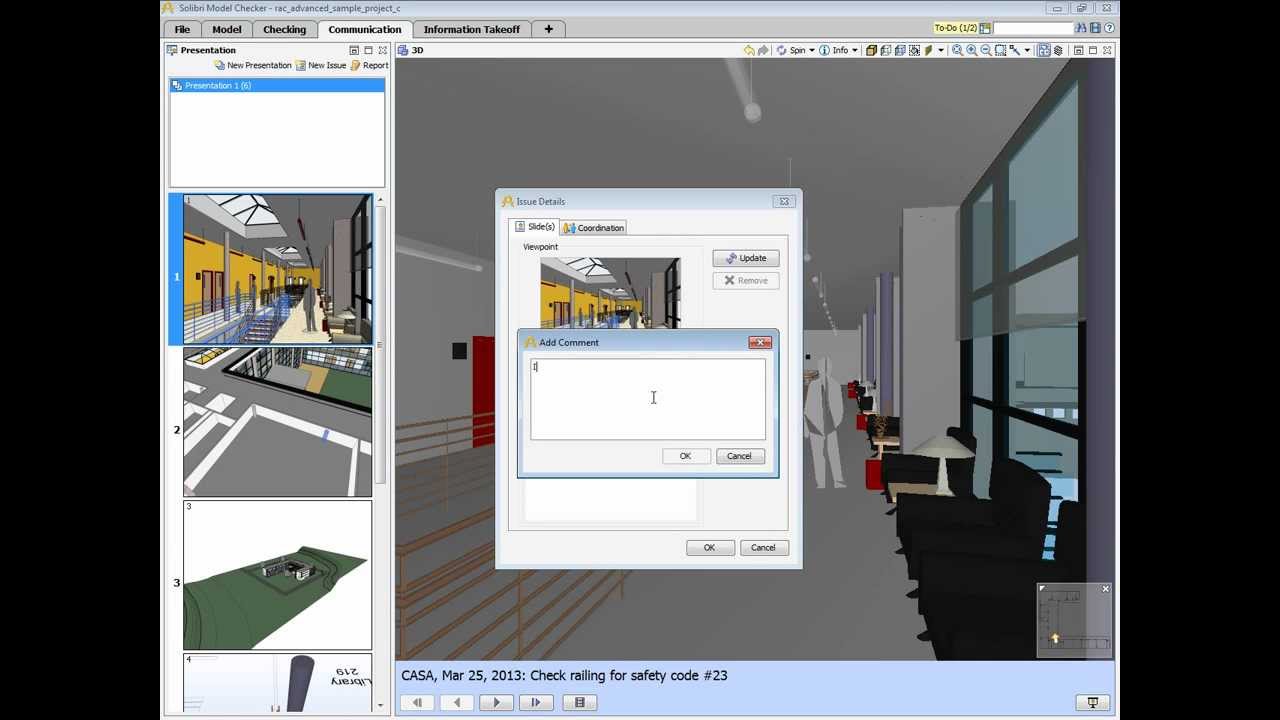Open the Model tab

(x=227, y=29)
